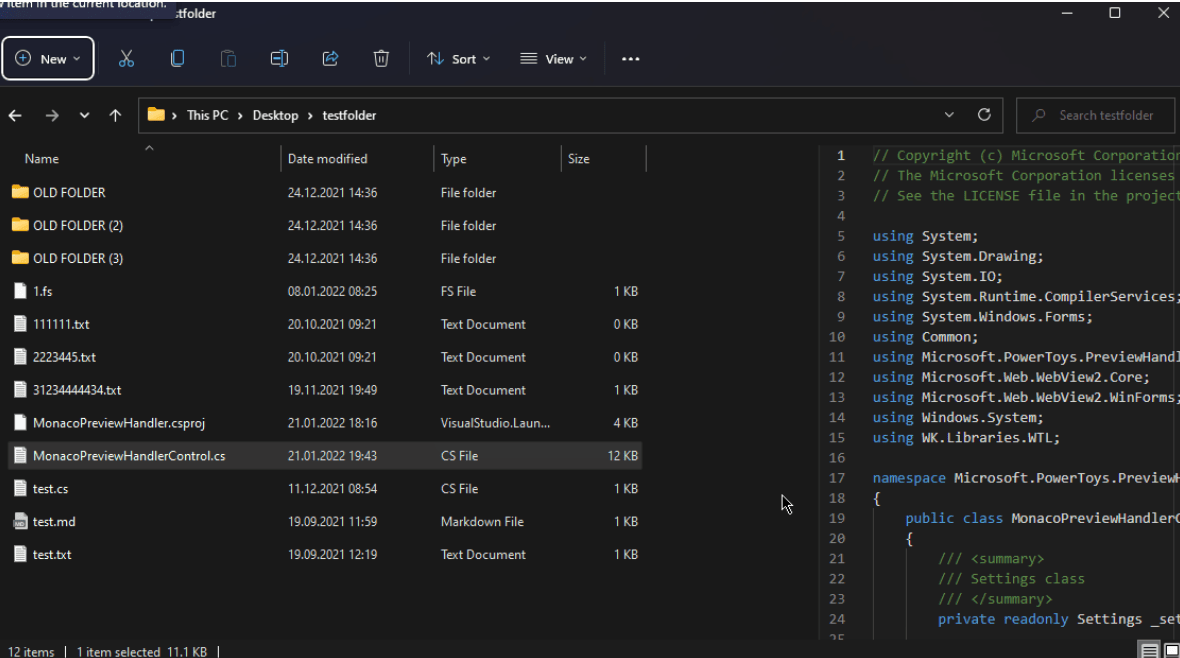Expand recent locations chevron
The height and width of the screenshot is (658, 1180).
(x=84, y=115)
